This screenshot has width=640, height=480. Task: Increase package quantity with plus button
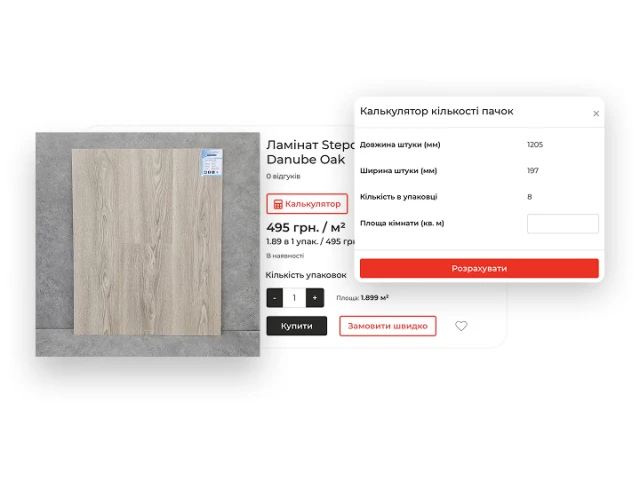point(315,298)
